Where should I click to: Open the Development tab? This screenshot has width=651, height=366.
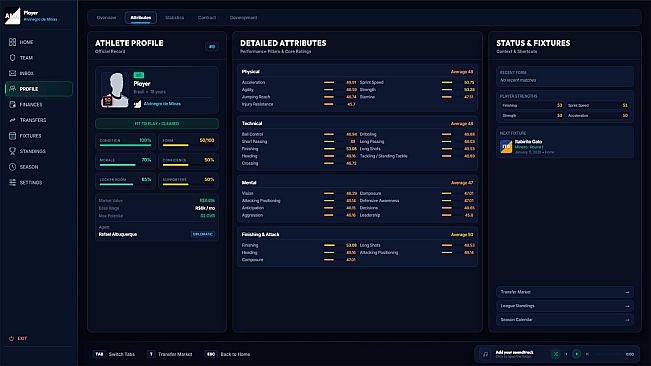(x=243, y=18)
